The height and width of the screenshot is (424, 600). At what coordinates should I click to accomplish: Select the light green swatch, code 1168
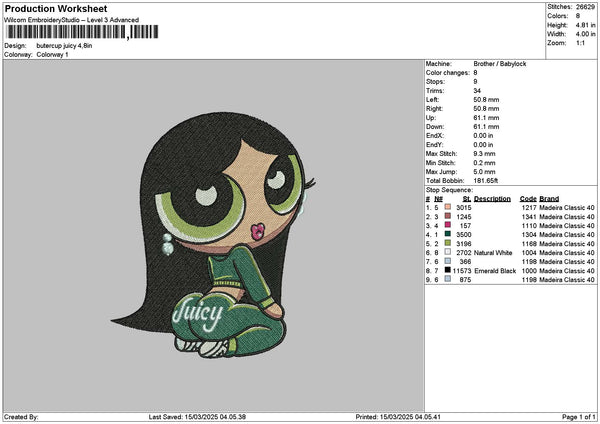pos(447,243)
